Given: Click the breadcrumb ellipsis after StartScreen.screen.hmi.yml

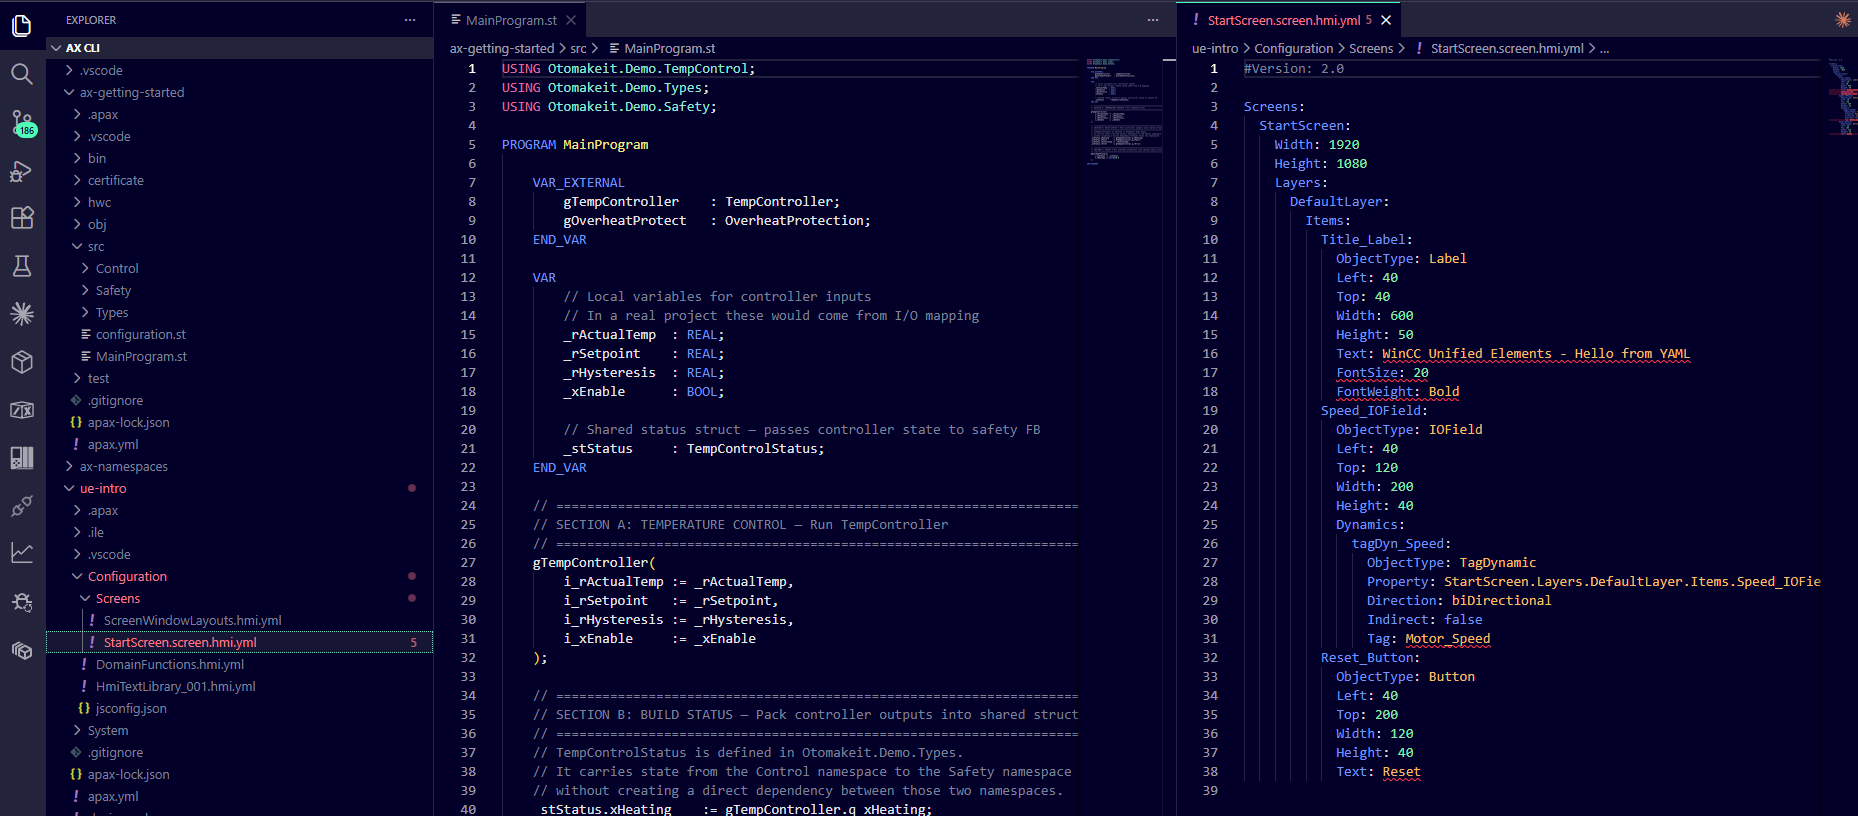Looking at the screenshot, I should click(1604, 48).
